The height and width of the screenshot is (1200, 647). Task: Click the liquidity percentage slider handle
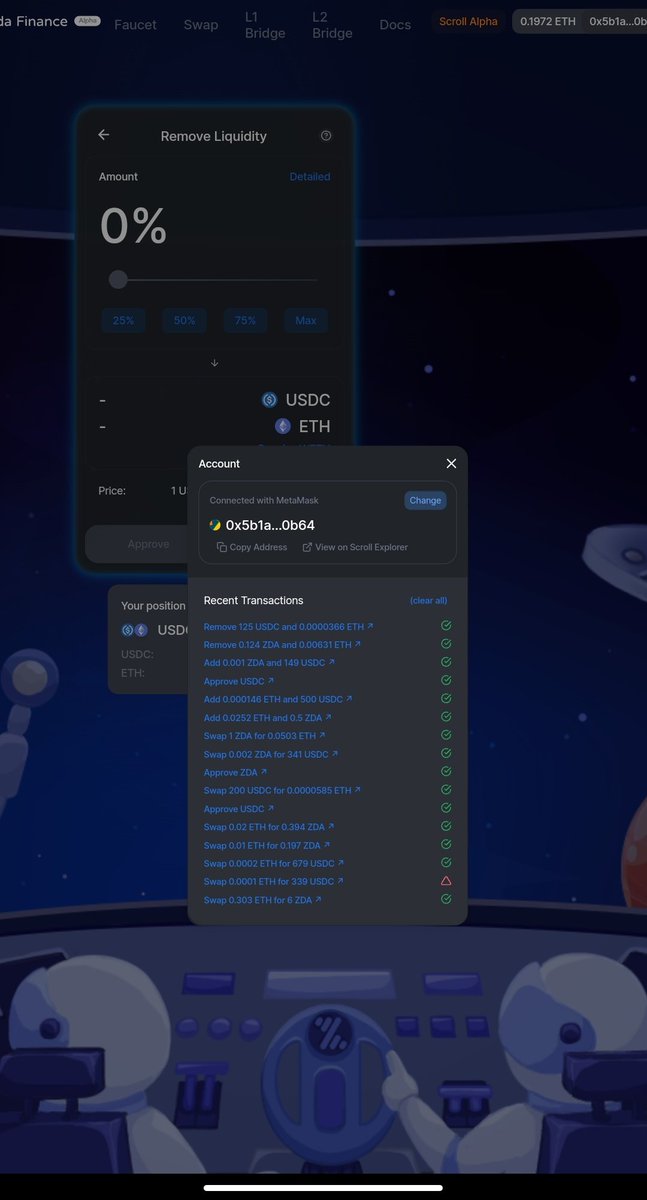point(118,280)
